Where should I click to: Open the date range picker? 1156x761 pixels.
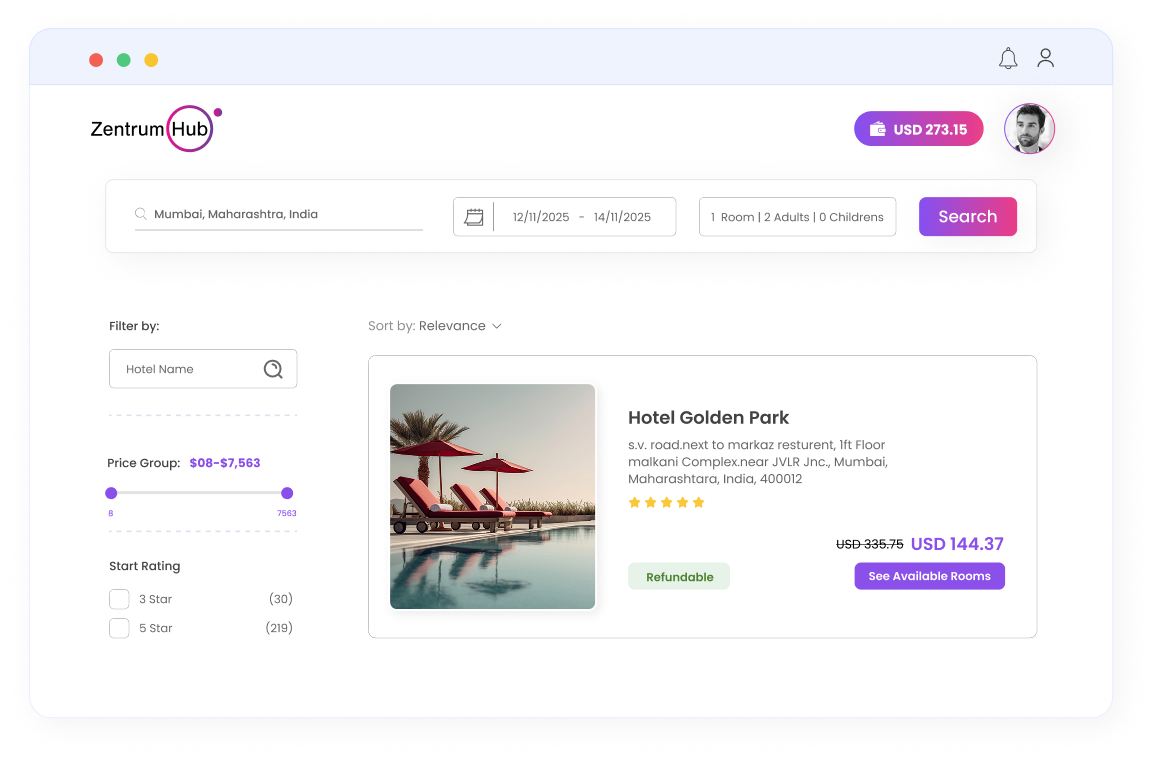[580, 216]
